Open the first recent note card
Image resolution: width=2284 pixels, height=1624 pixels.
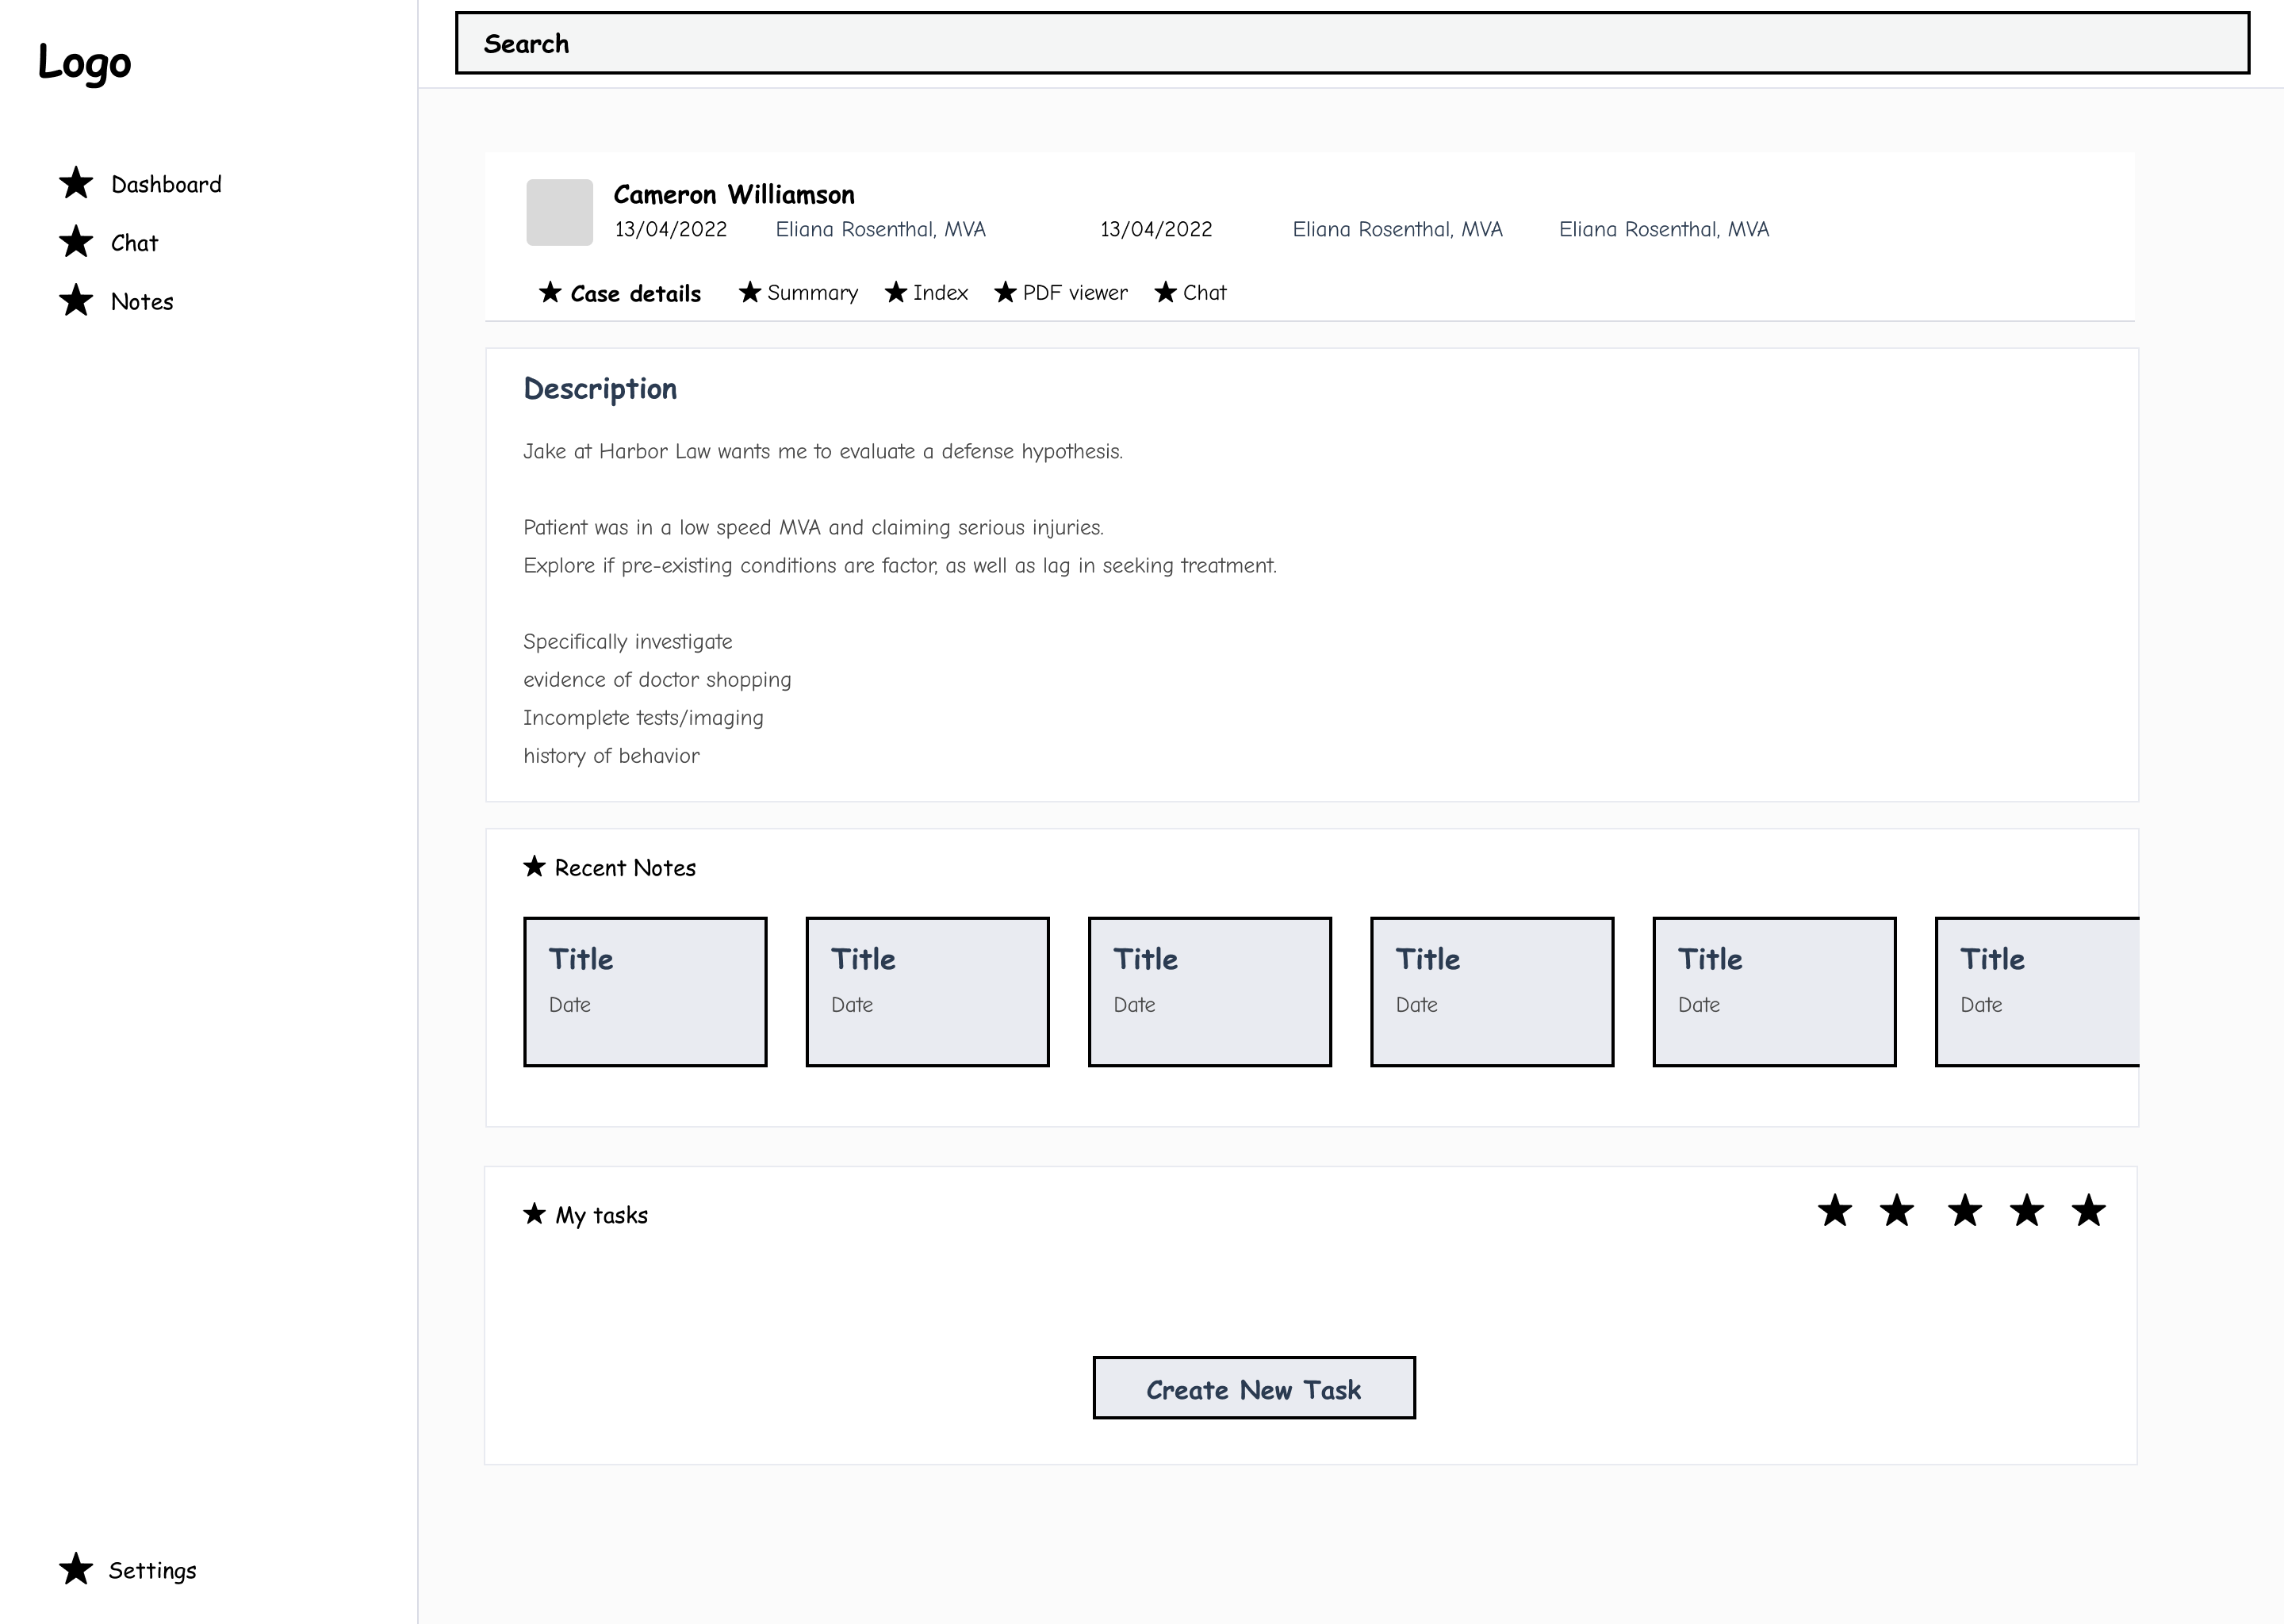click(645, 991)
